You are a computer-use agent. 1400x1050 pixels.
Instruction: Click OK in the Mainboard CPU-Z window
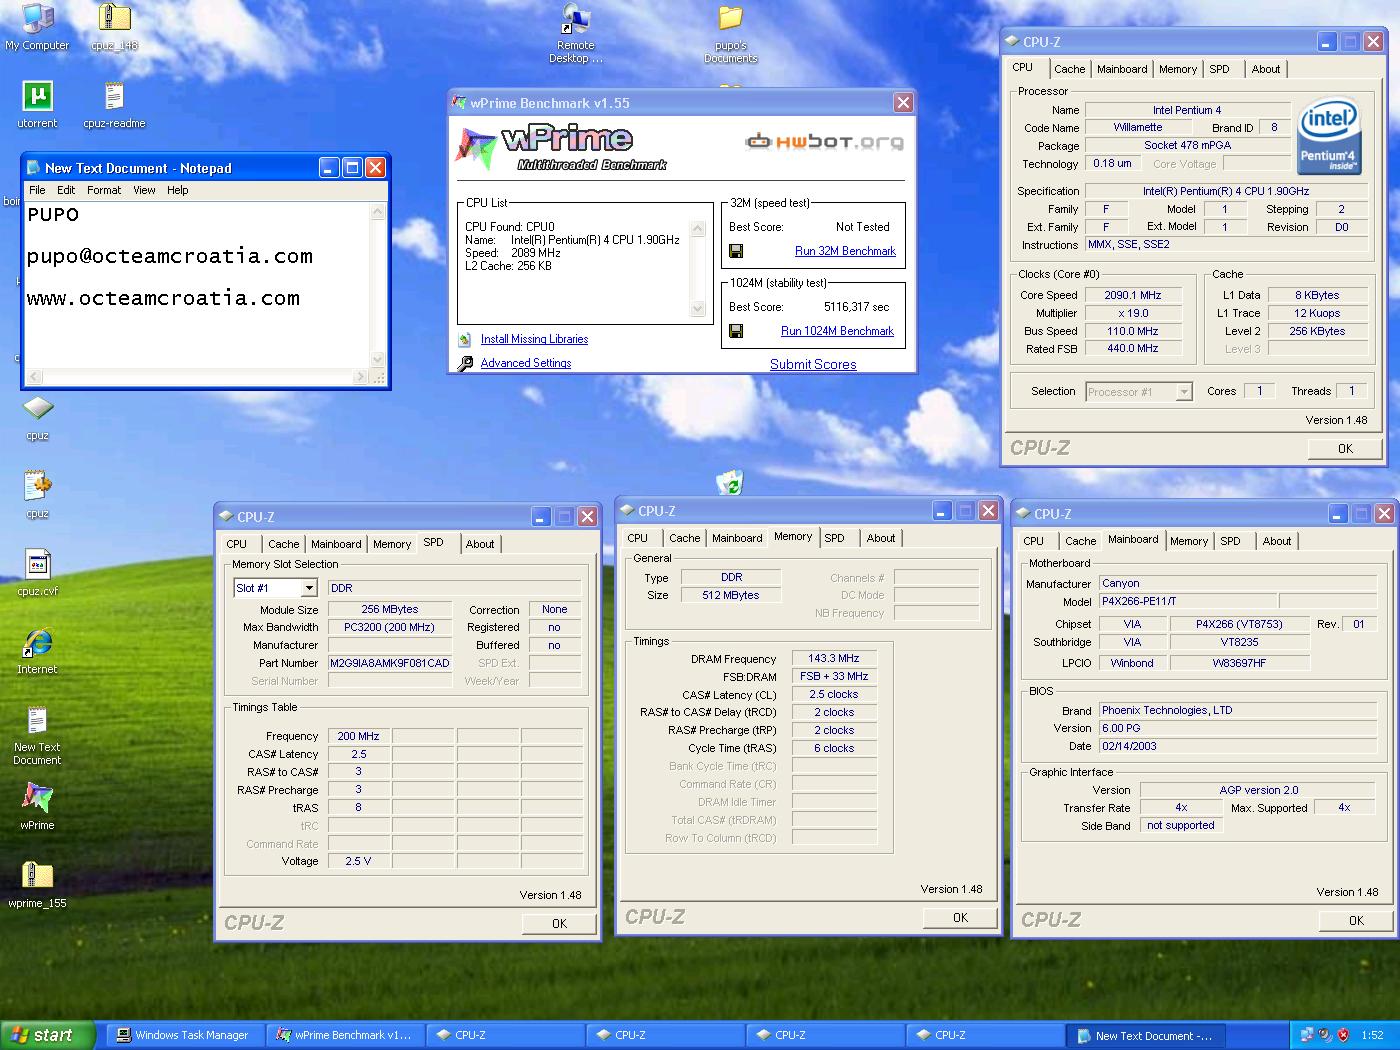pyautogui.click(x=1356, y=921)
